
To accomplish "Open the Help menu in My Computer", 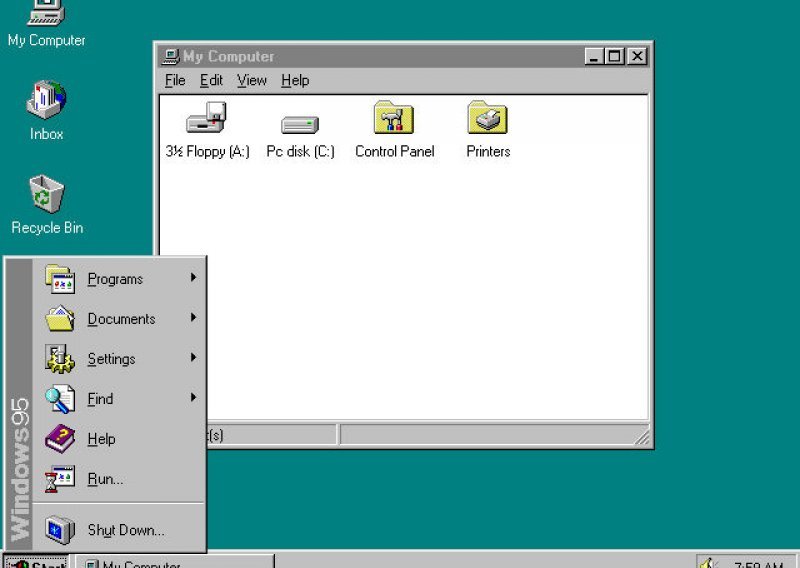I will click(295, 81).
